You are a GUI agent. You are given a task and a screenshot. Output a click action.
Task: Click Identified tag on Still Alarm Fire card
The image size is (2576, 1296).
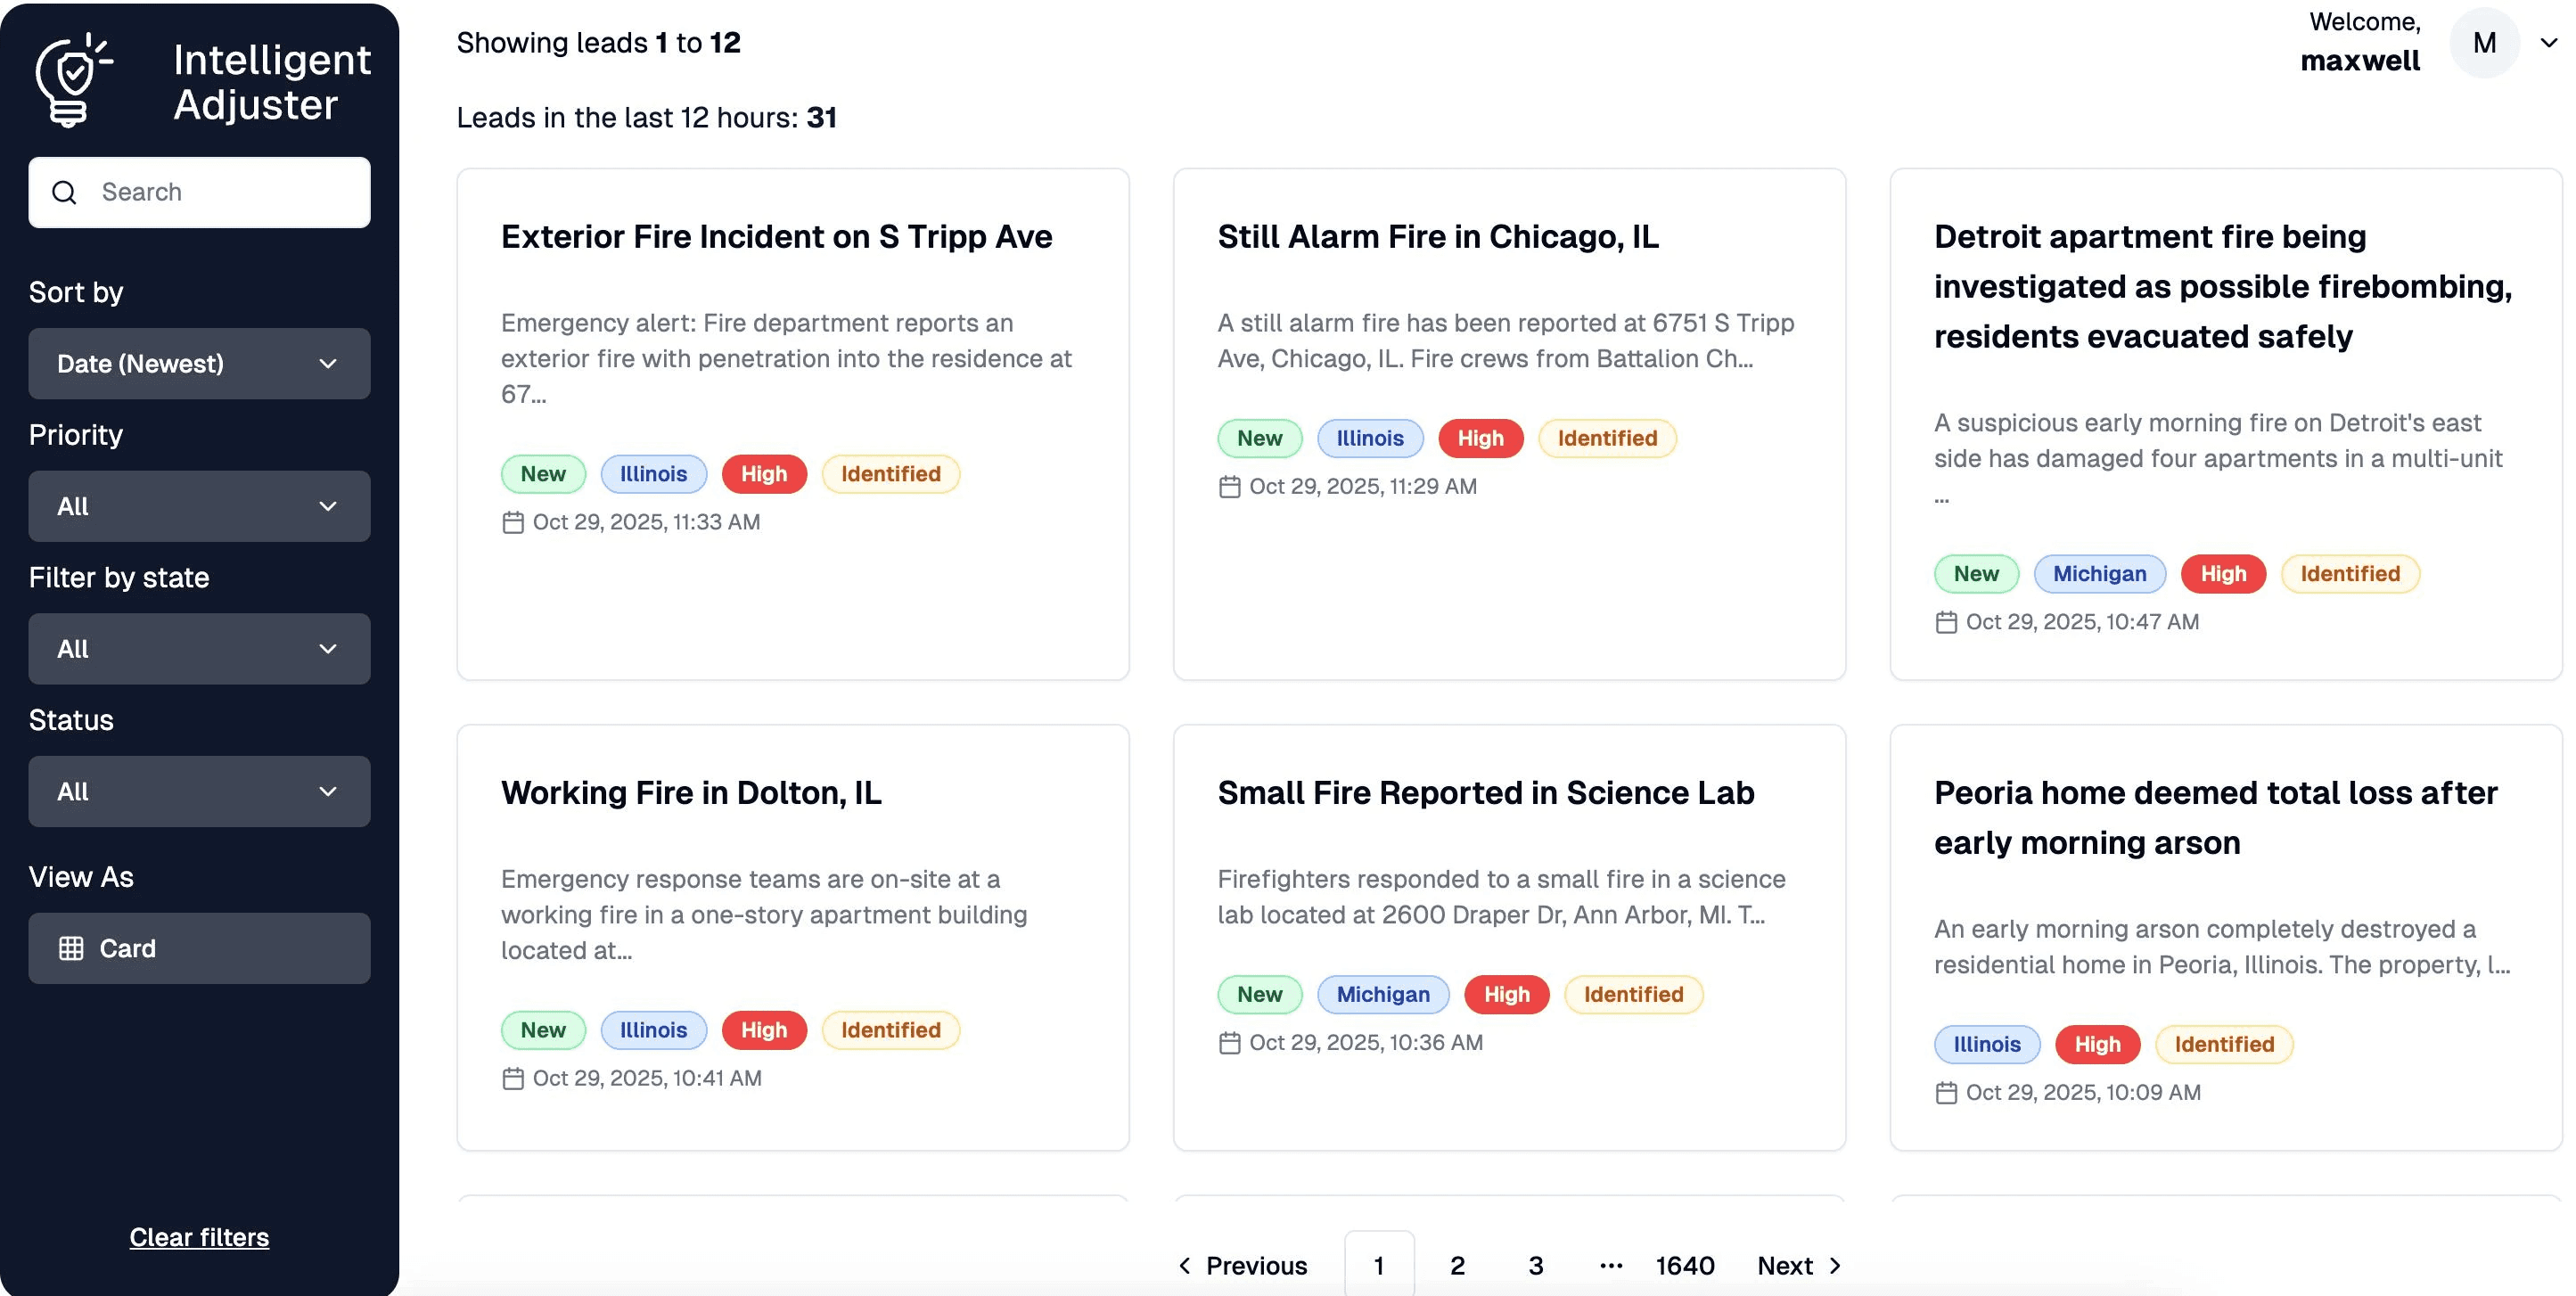click(1607, 439)
